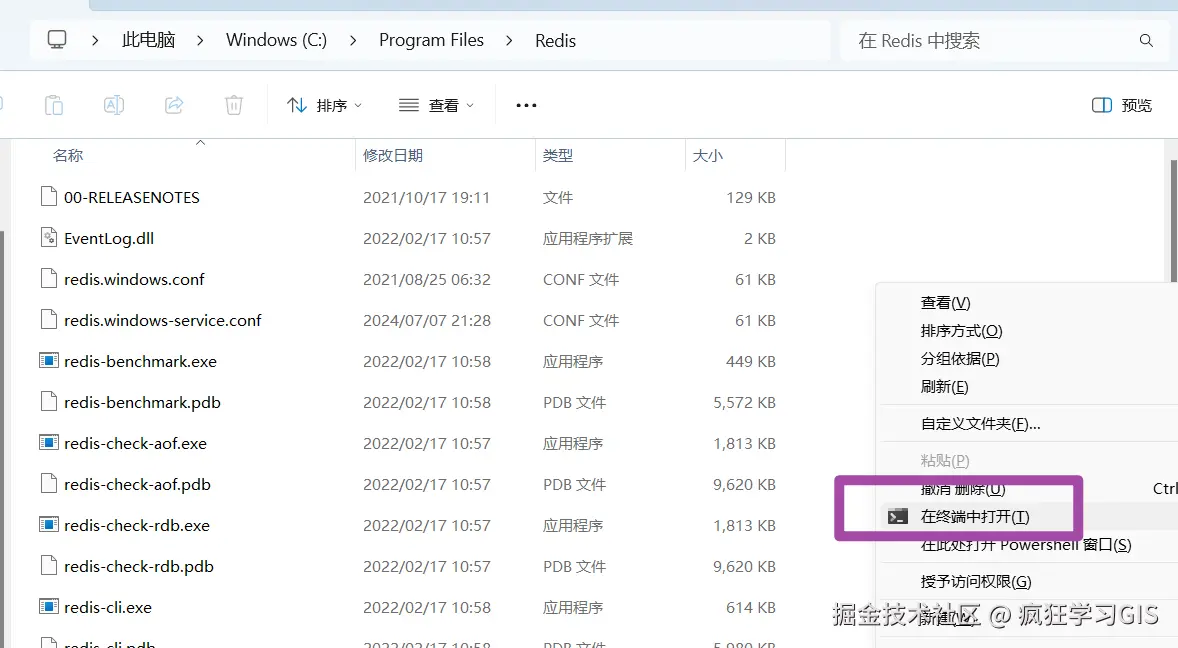Click the 5,572 KB size cell
1178x648 pixels.
[745, 402]
